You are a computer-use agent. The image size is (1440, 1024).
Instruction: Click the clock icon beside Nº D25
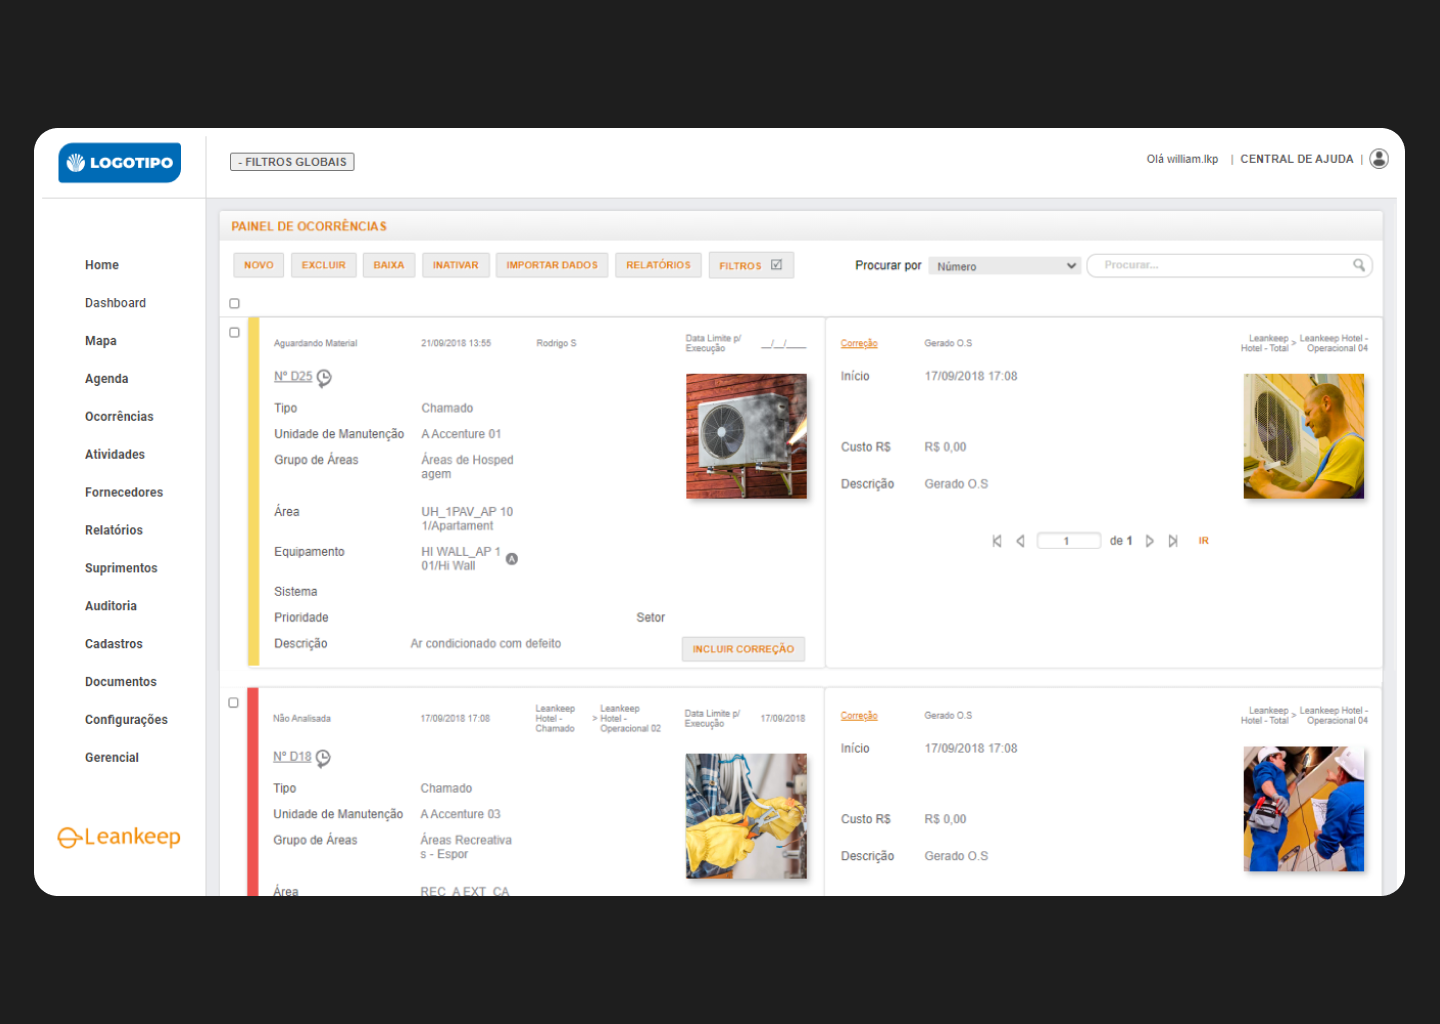coord(323,377)
